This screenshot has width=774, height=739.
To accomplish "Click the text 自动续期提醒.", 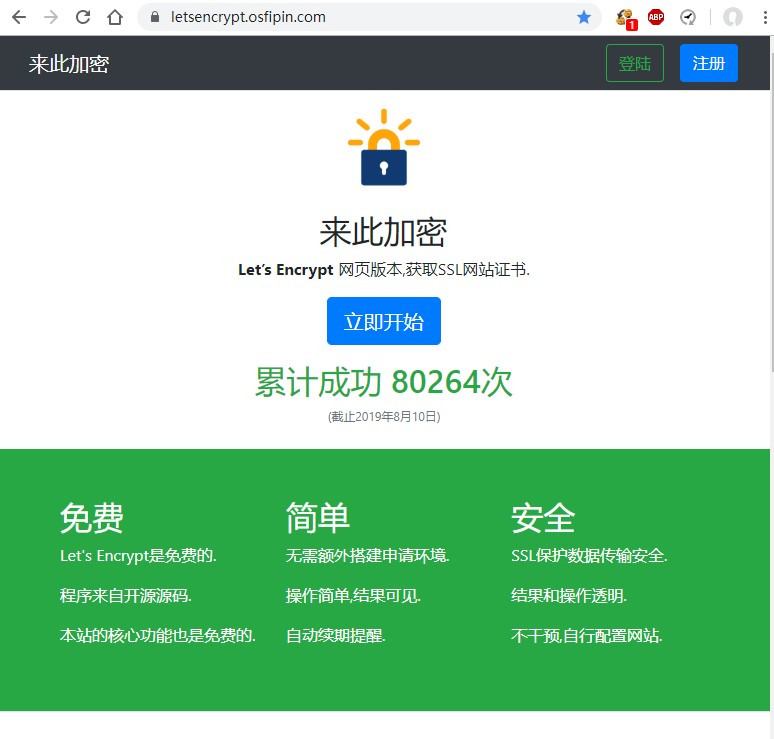I will 336,635.
